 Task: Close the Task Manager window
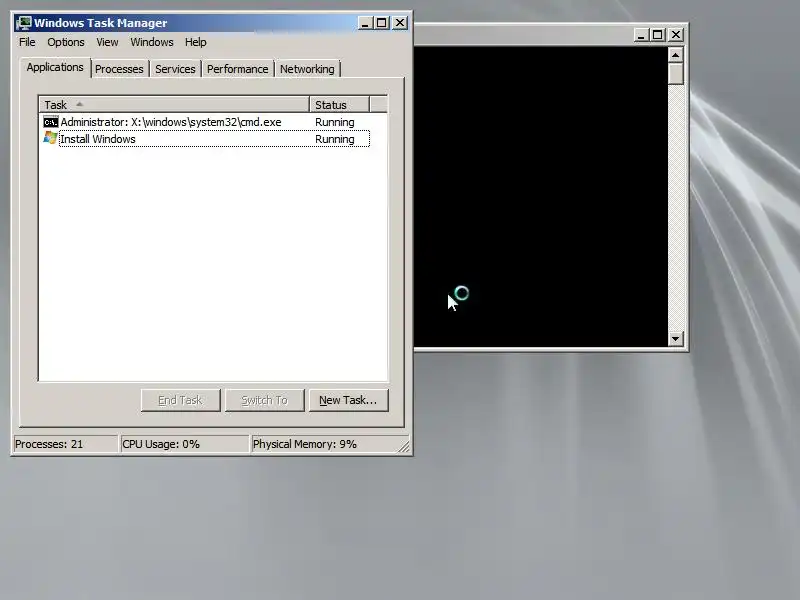tap(400, 23)
